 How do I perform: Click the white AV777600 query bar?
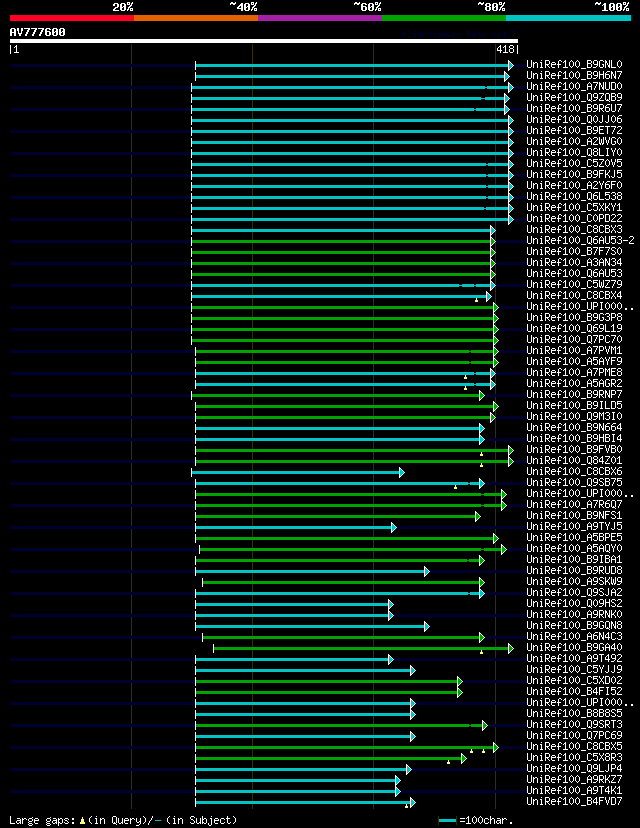[x=263, y=41]
